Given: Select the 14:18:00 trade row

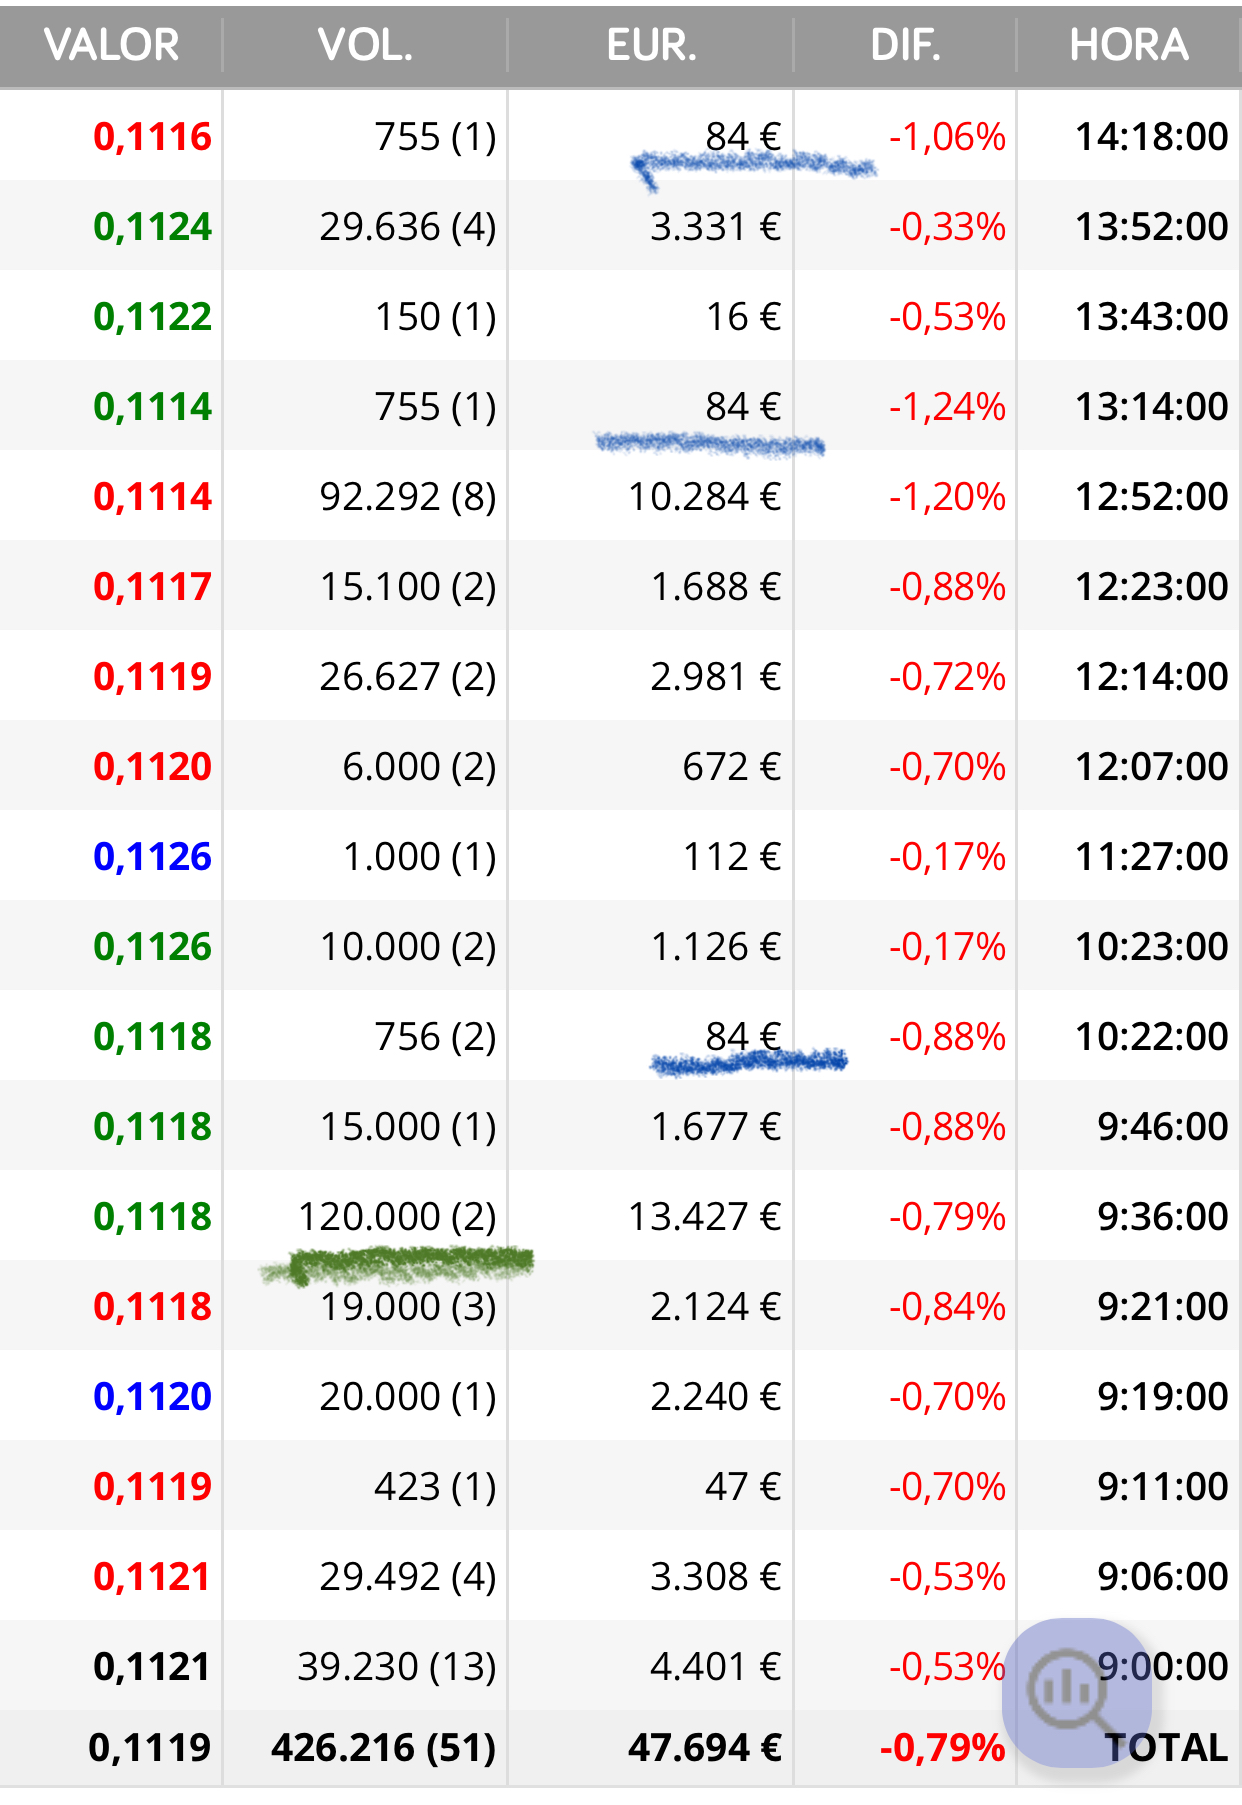Looking at the screenshot, I should 620,136.
